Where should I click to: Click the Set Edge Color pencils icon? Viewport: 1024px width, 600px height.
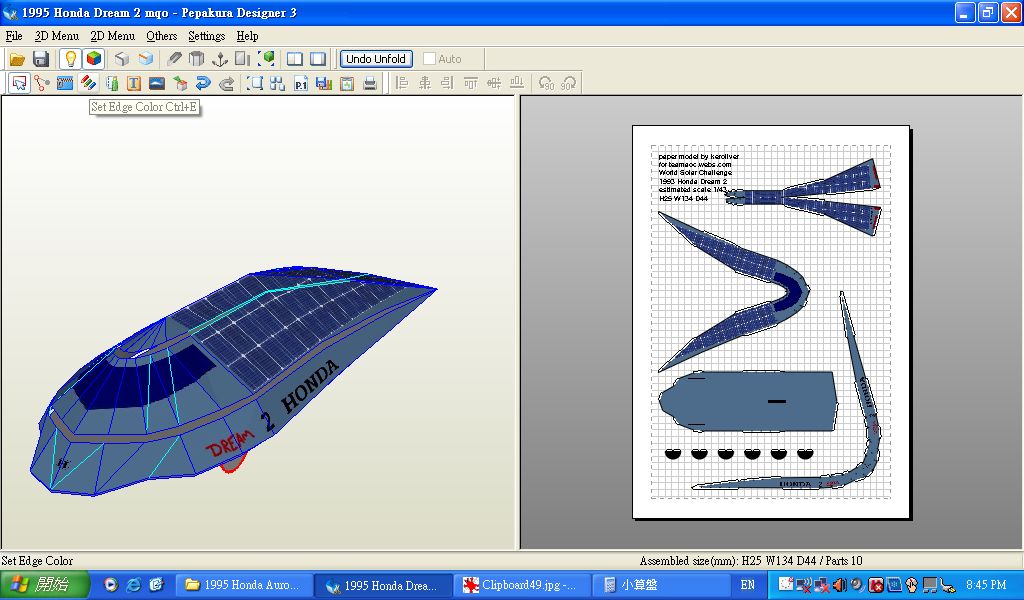tap(88, 84)
